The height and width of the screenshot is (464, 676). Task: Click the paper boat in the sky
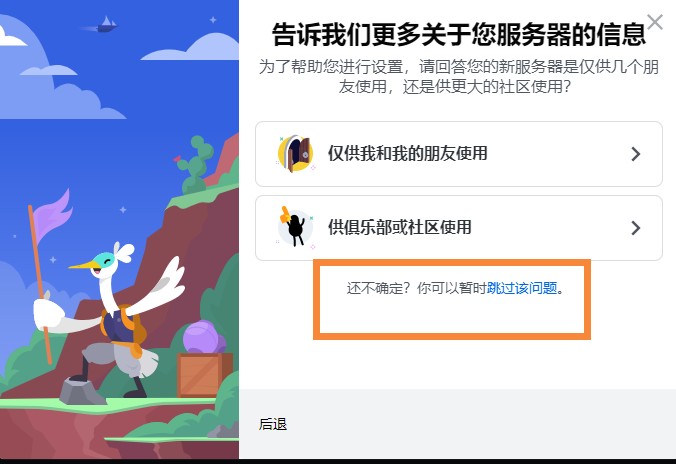(x=106, y=24)
